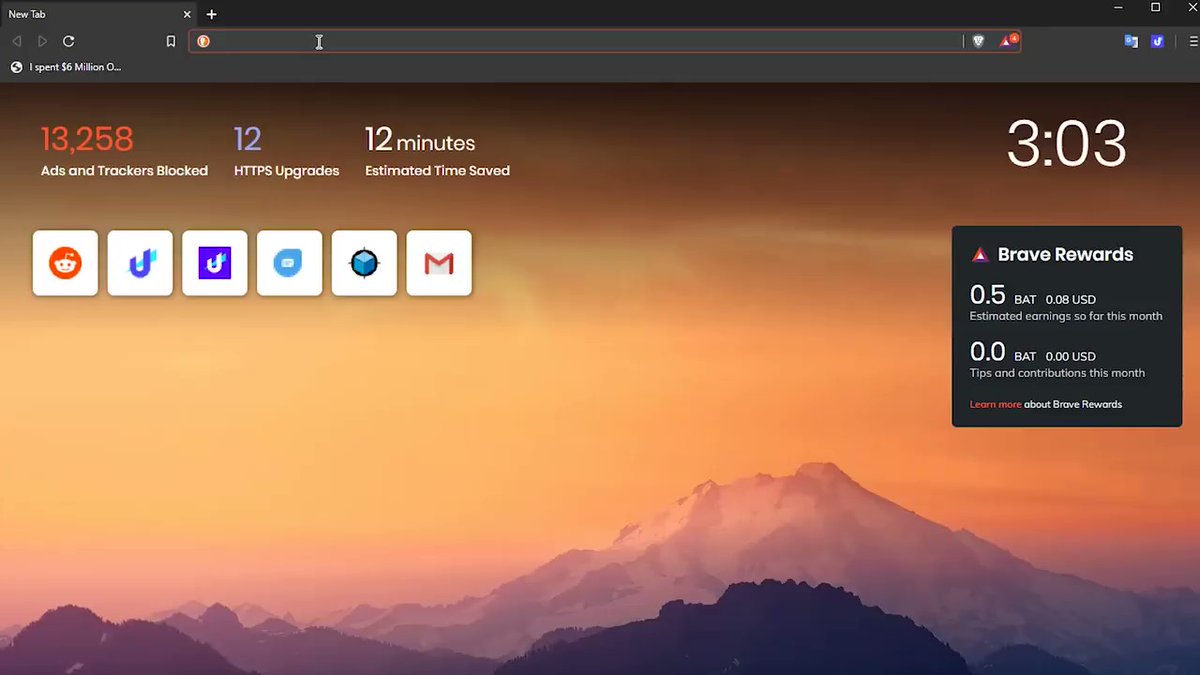Click the Learn more link in Brave Rewards

[995, 404]
